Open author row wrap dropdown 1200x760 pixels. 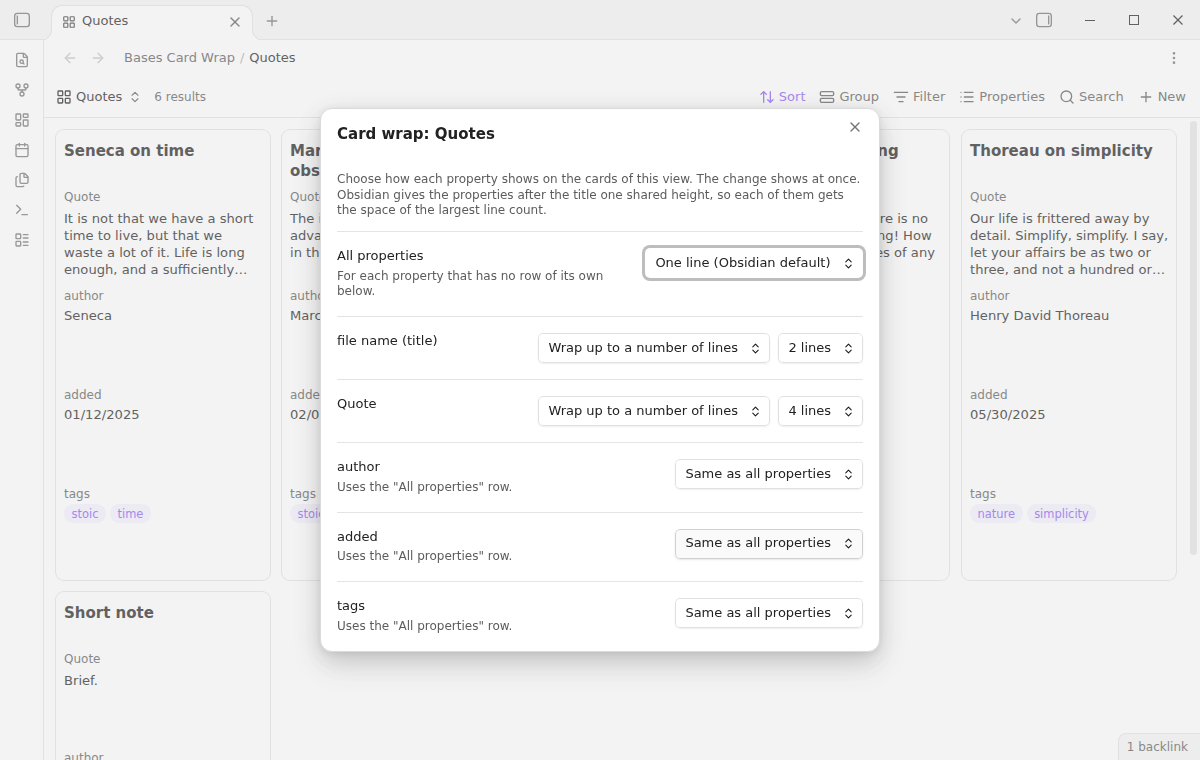pos(769,474)
